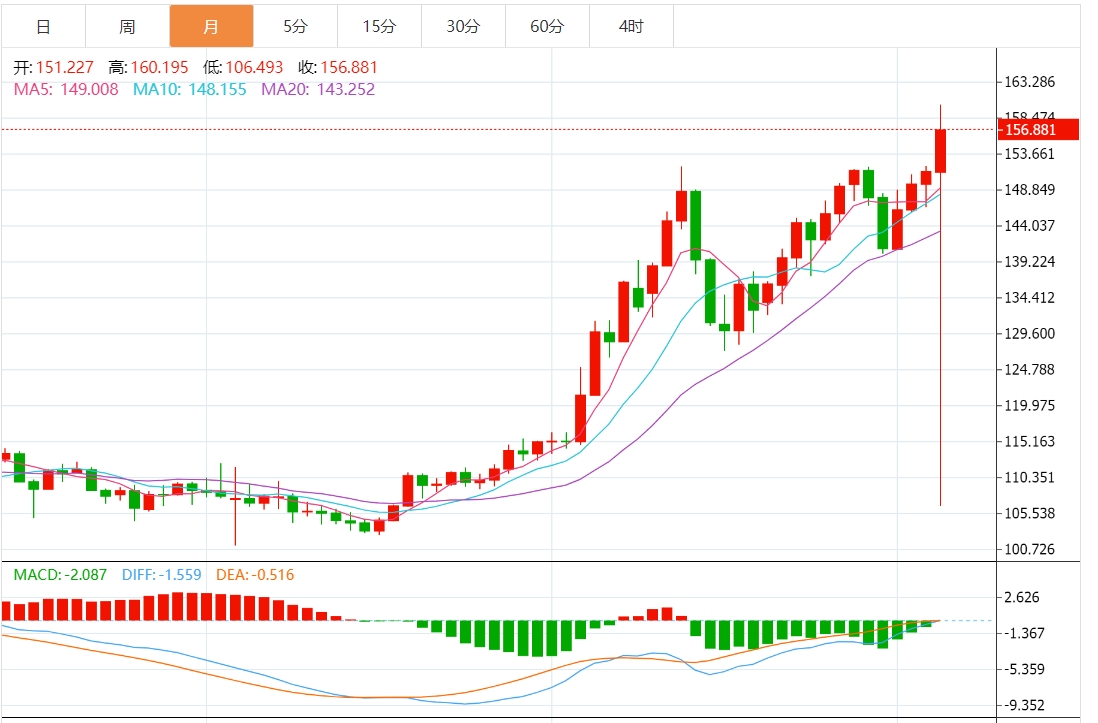1098x723 pixels.
Task: Select the 周 weekly chart tab
Action: coord(127,27)
